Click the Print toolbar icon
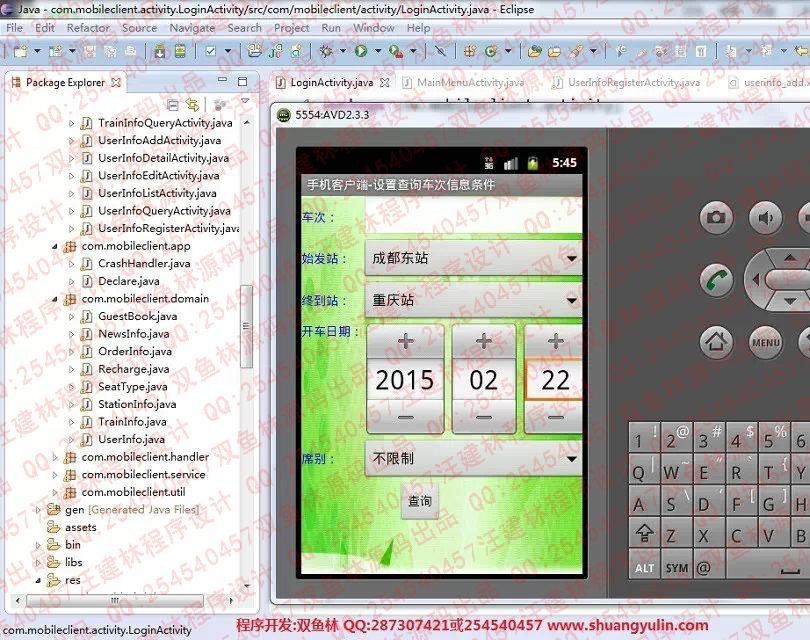The width and height of the screenshot is (810, 640). tap(131, 51)
